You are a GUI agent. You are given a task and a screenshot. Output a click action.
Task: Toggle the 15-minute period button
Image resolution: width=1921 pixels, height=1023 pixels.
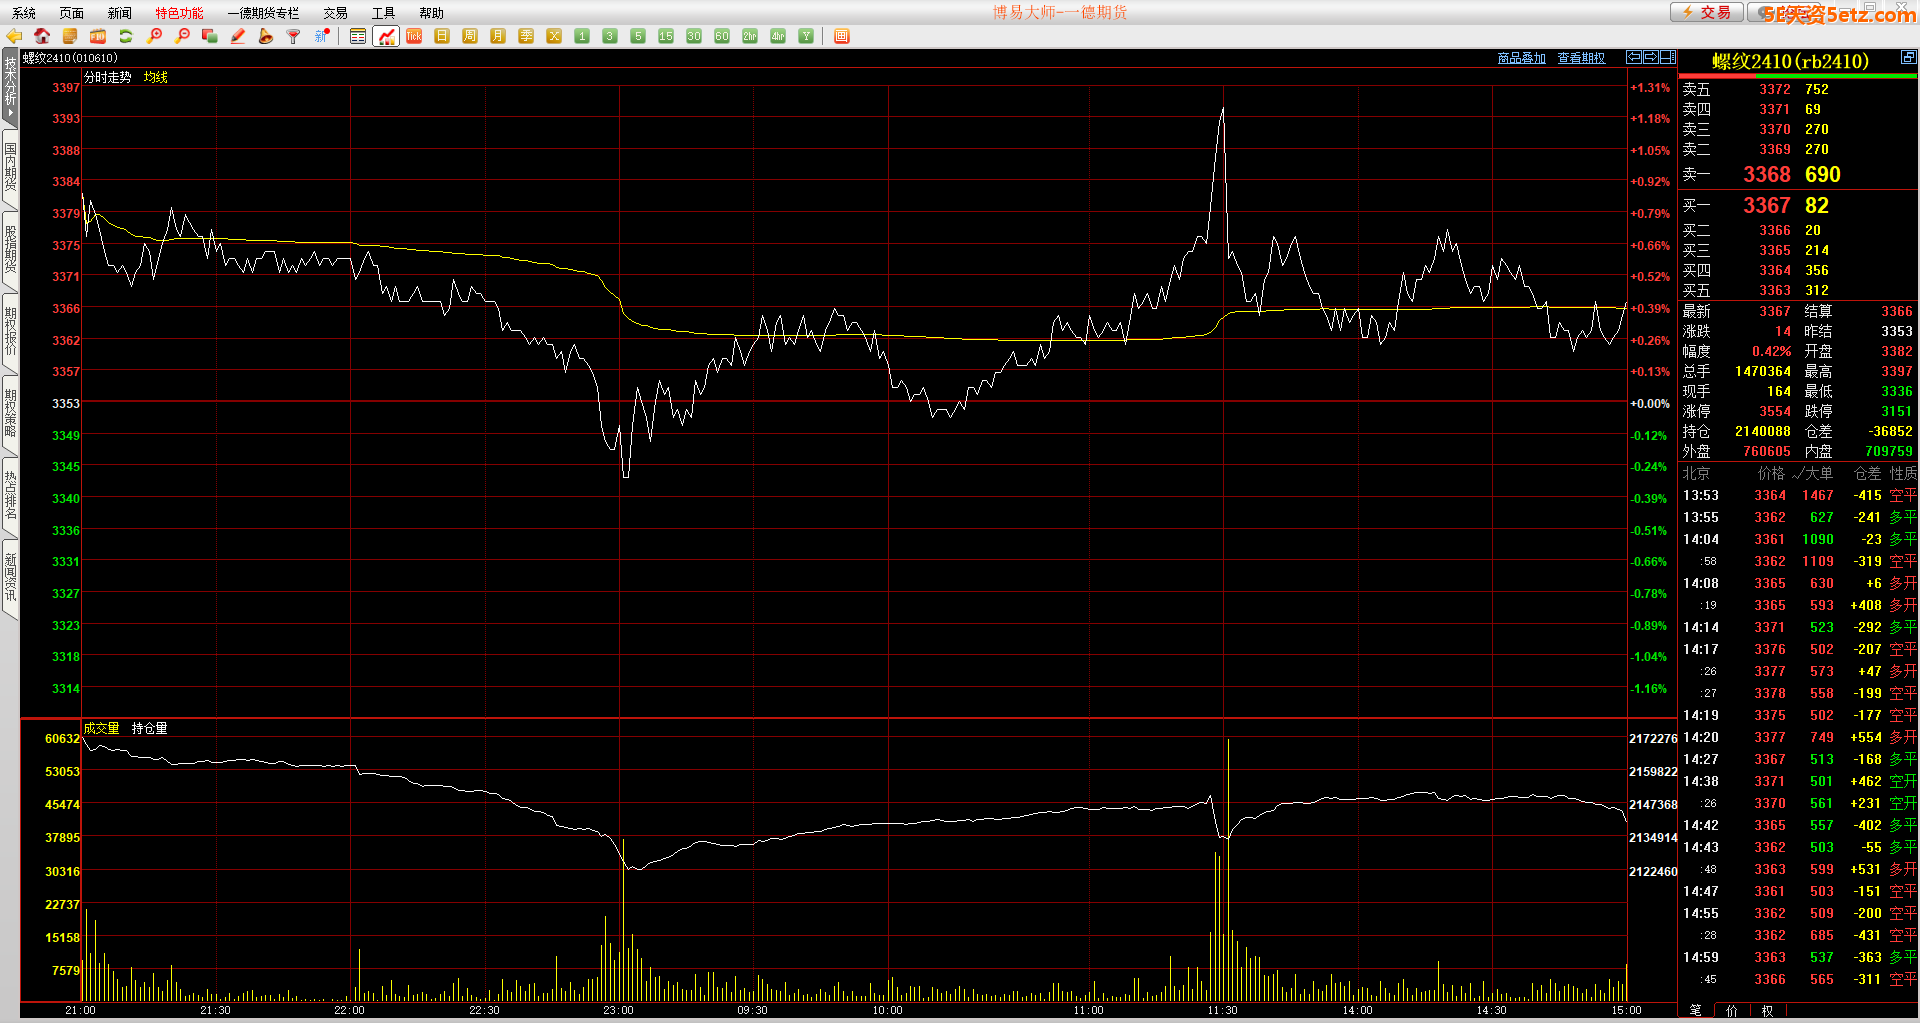(x=666, y=36)
